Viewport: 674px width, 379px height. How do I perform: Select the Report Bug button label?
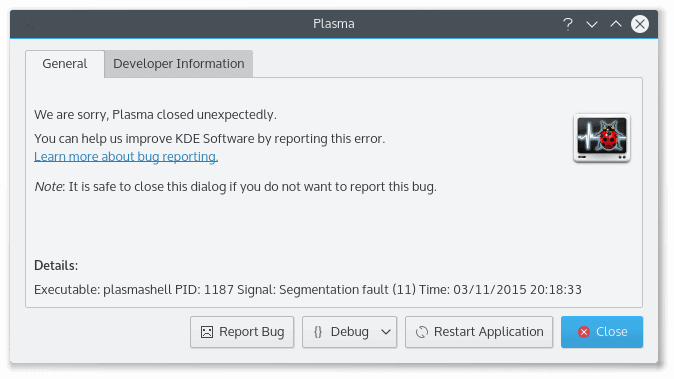251,332
